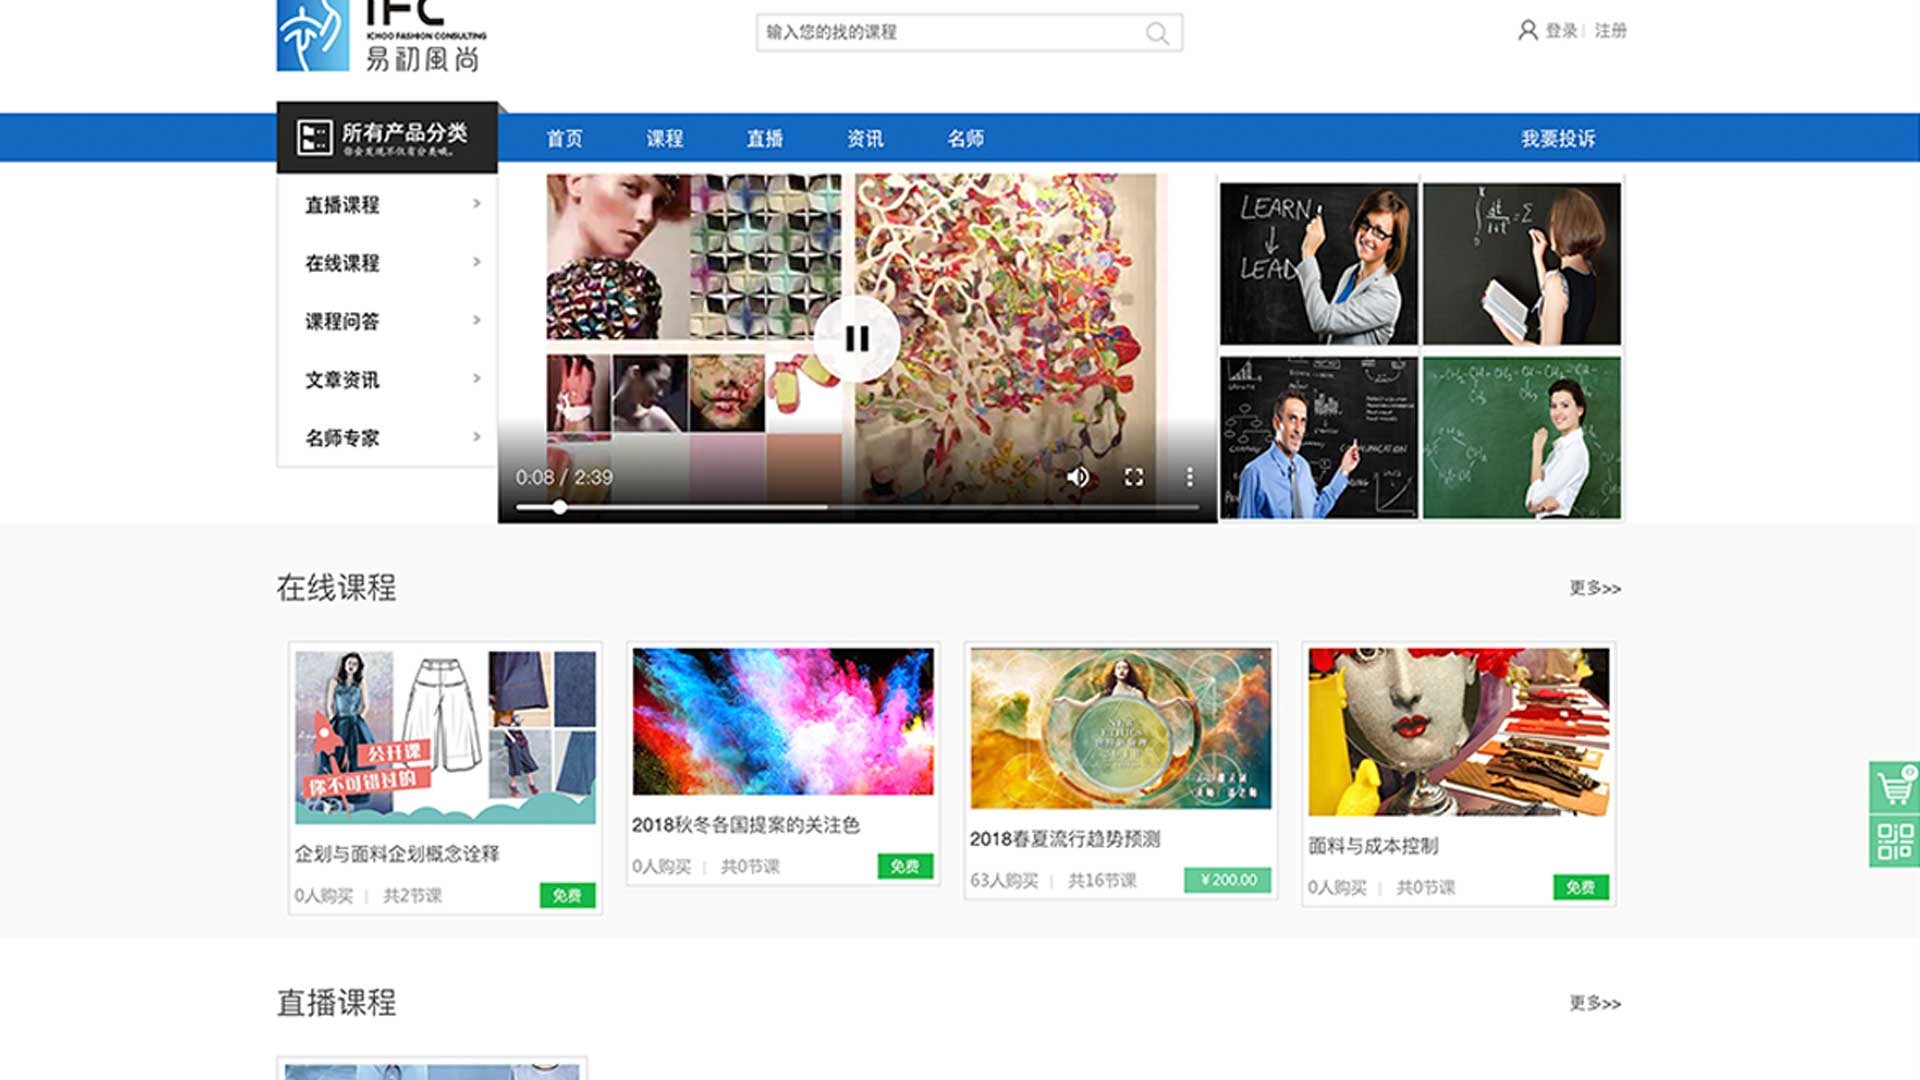Viewport: 1920px width, 1080px height.
Task: Click the search magnifier icon
Action: [x=1157, y=33]
